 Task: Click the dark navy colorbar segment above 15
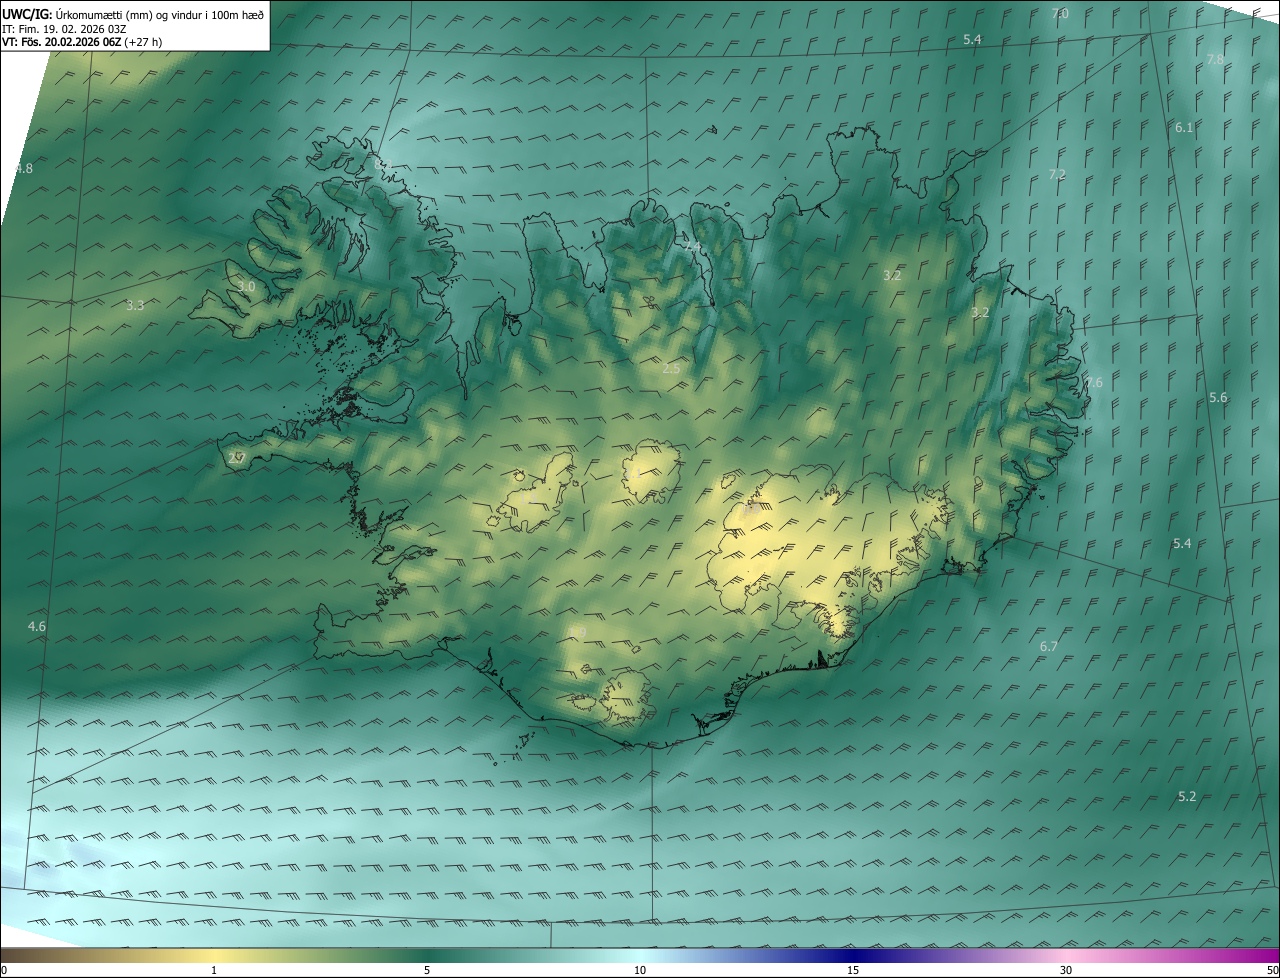[853, 955]
